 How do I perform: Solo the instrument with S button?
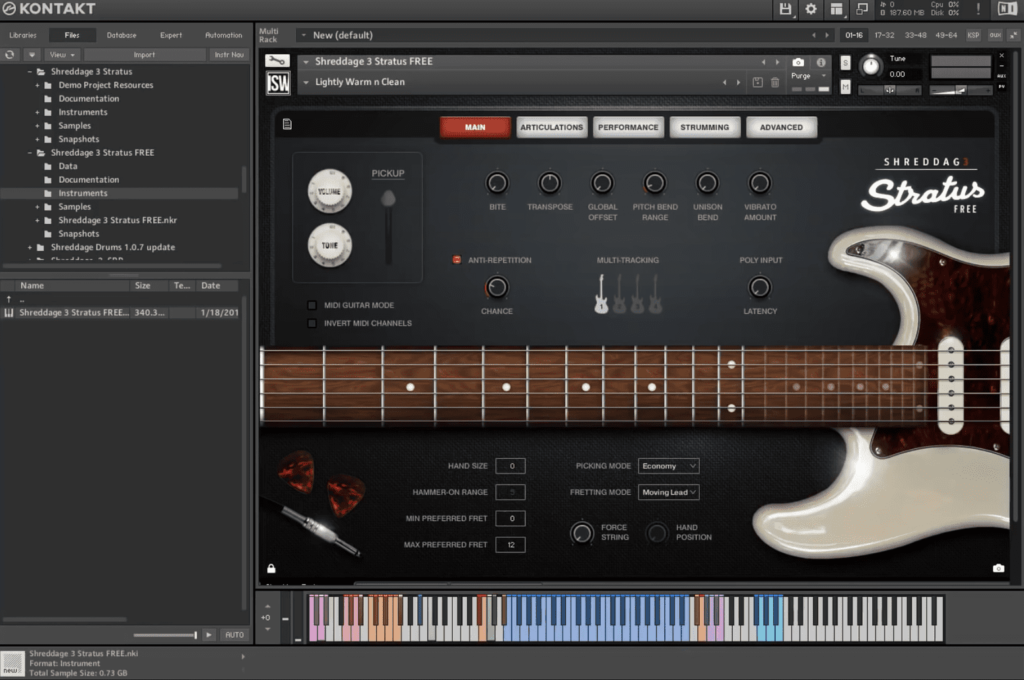[845, 63]
